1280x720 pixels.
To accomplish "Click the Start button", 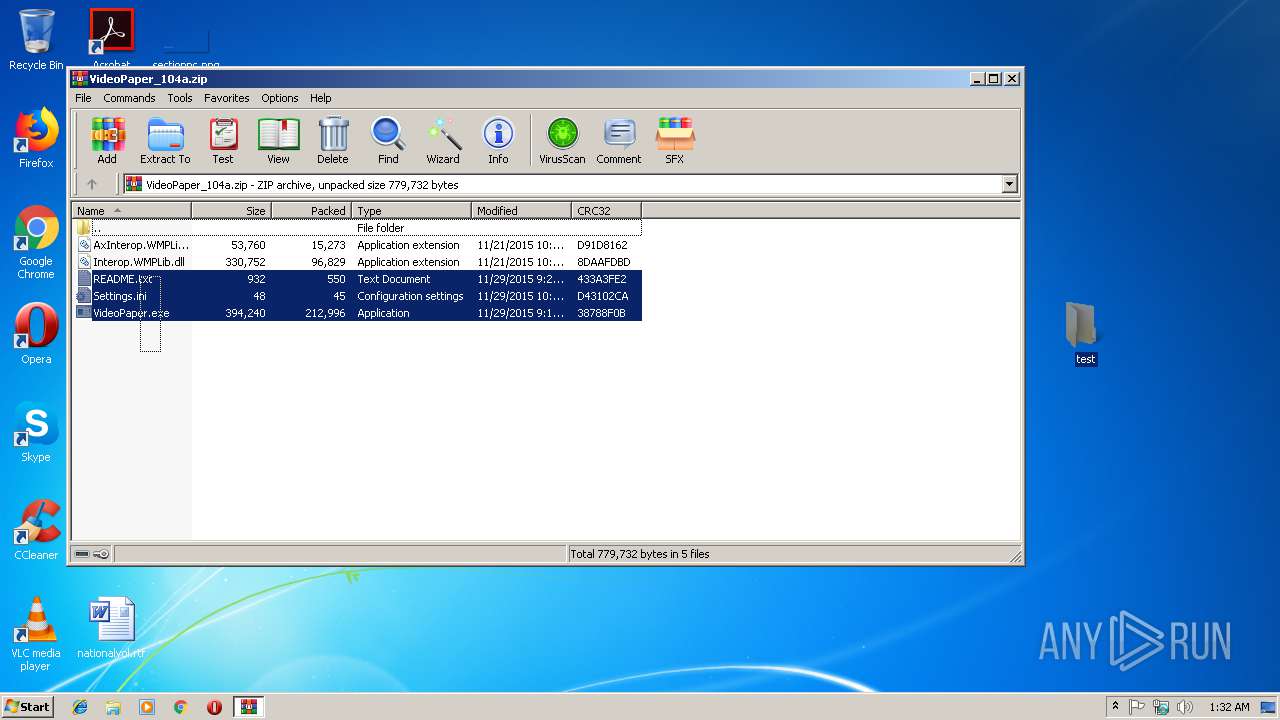I will tap(27, 706).
